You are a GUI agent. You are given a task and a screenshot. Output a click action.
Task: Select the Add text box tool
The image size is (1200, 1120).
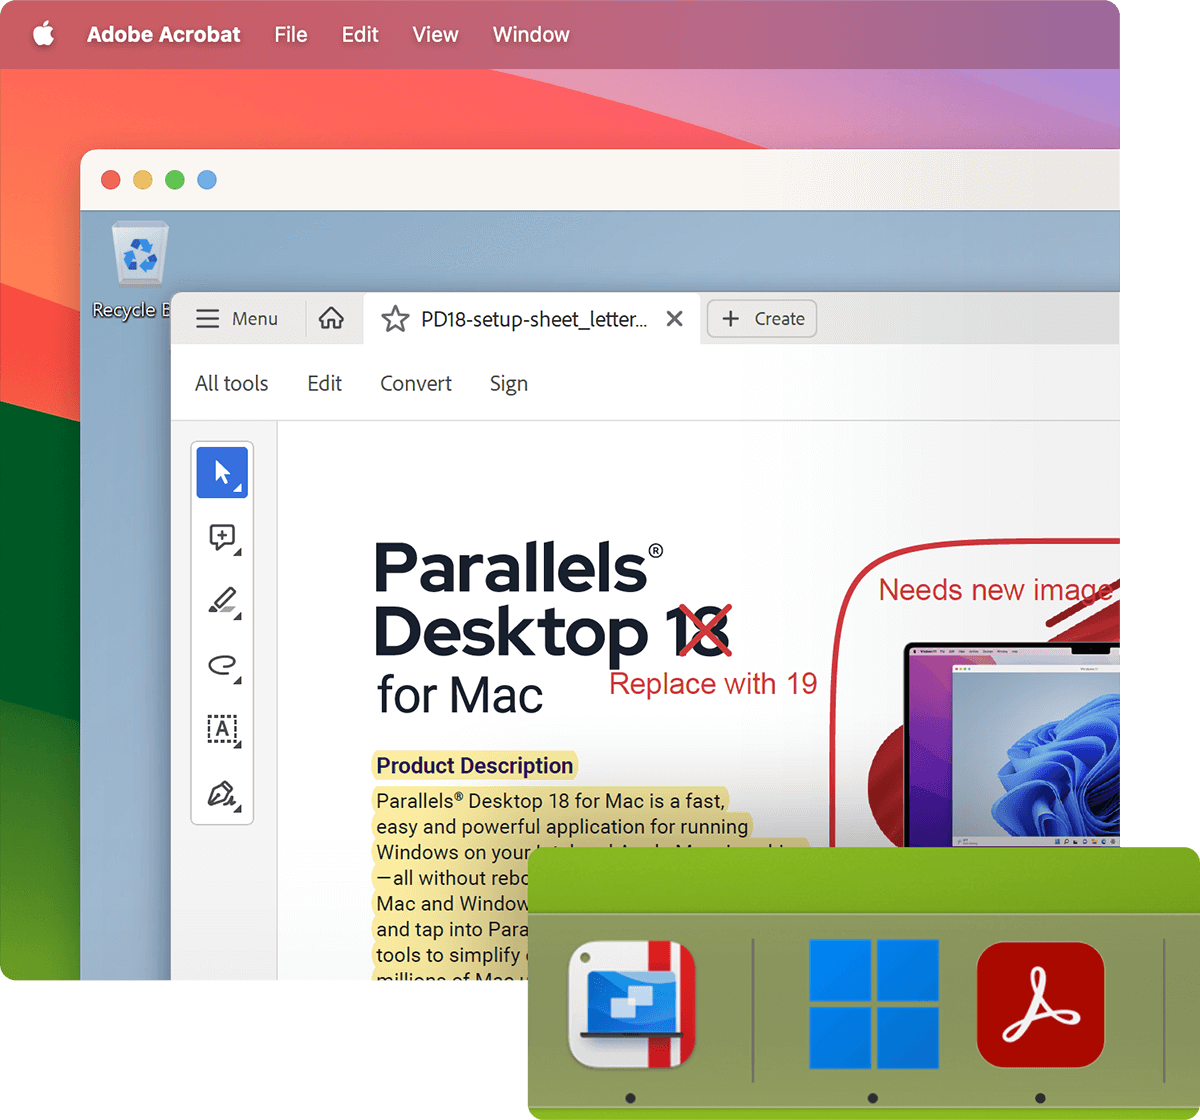click(x=221, y=730)
